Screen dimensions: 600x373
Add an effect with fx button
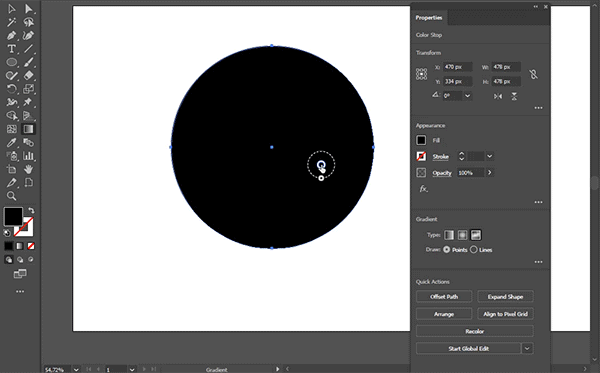pyautogui.click(x=423, y=189)
